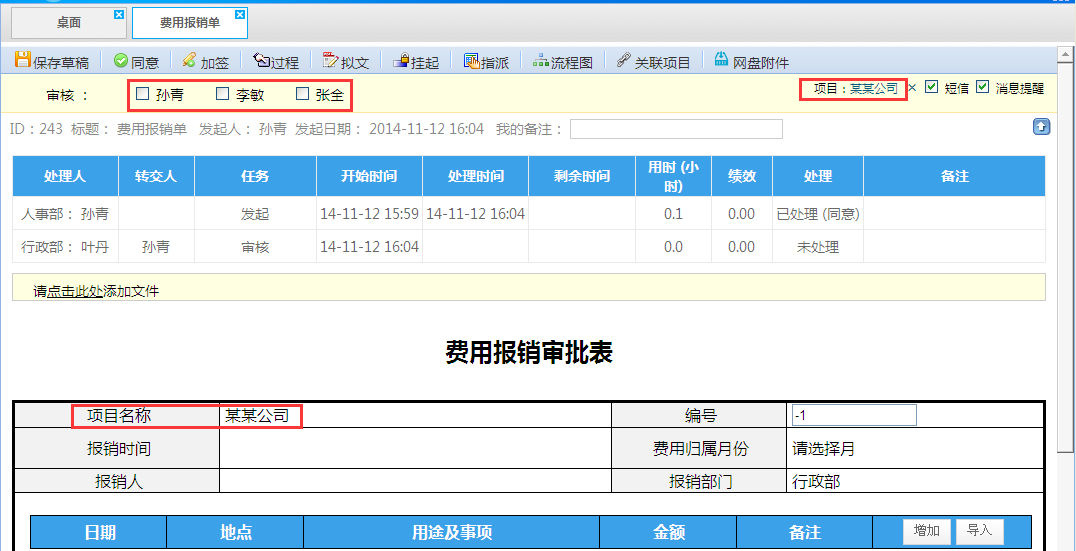This screenshot has height=551, width=1076.
Task: Click the 某某公司 value in the form
Action: [x=257, y=415]
